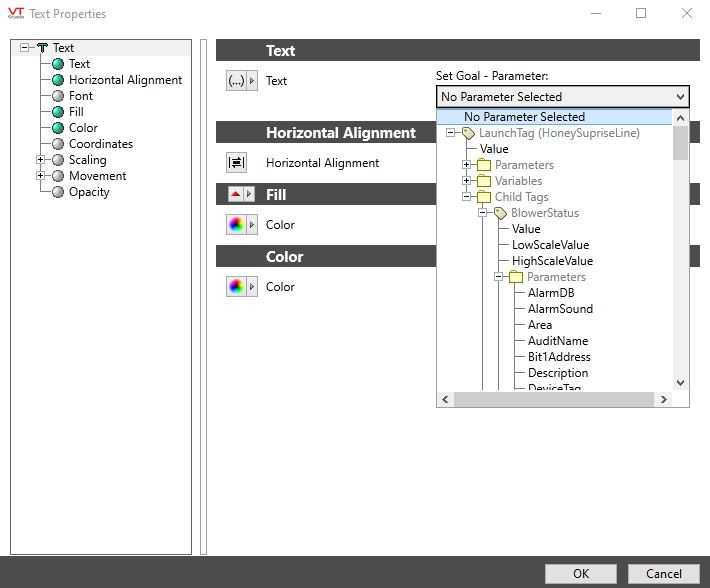Click the LaunchTag tag icon
This screenshot has height=588, width=710.
(468, 133)
